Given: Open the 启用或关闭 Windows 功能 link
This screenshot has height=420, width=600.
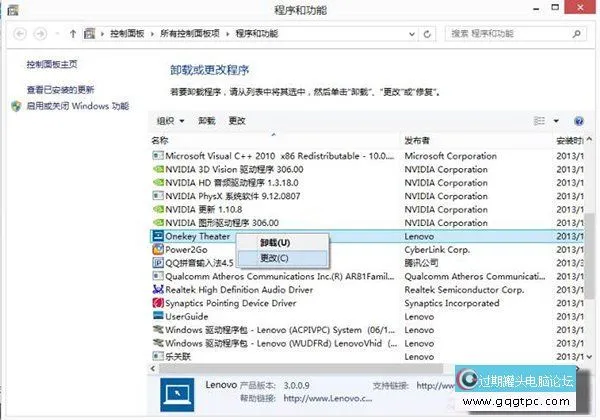Looking at the screenshot, I should (x=77, y=105).
